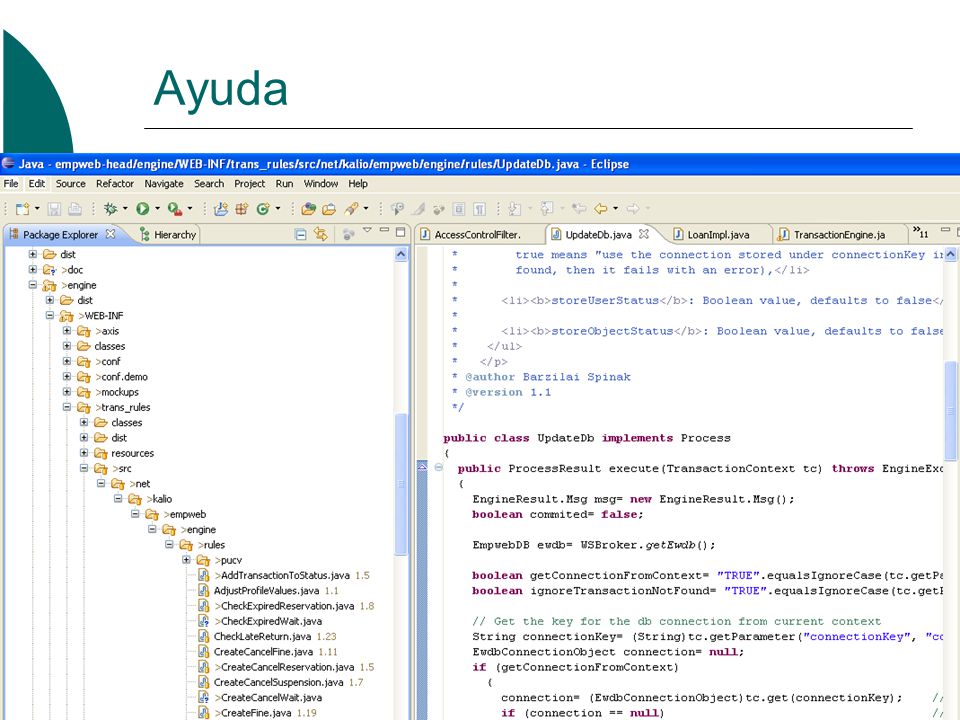Switch to the LoanImpl.java editor tab

[x=711, y=234]
